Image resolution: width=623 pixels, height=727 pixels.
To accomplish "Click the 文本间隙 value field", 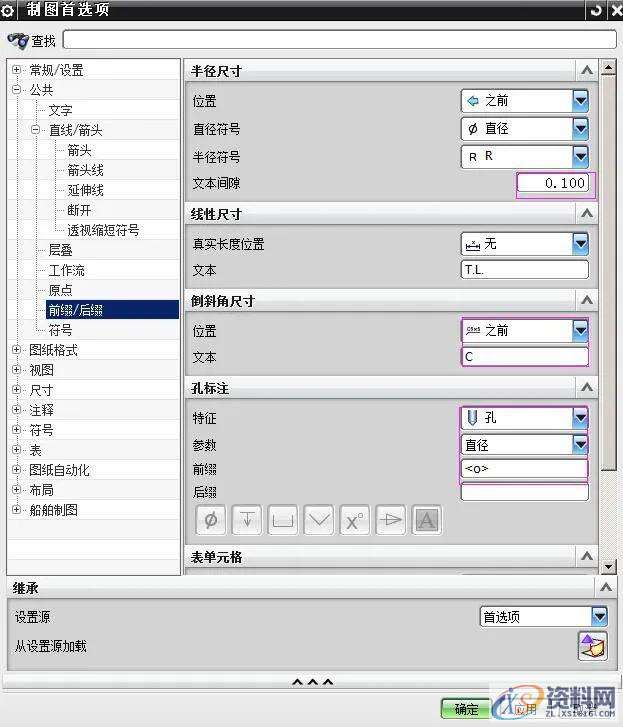I will tap(553, 183).
